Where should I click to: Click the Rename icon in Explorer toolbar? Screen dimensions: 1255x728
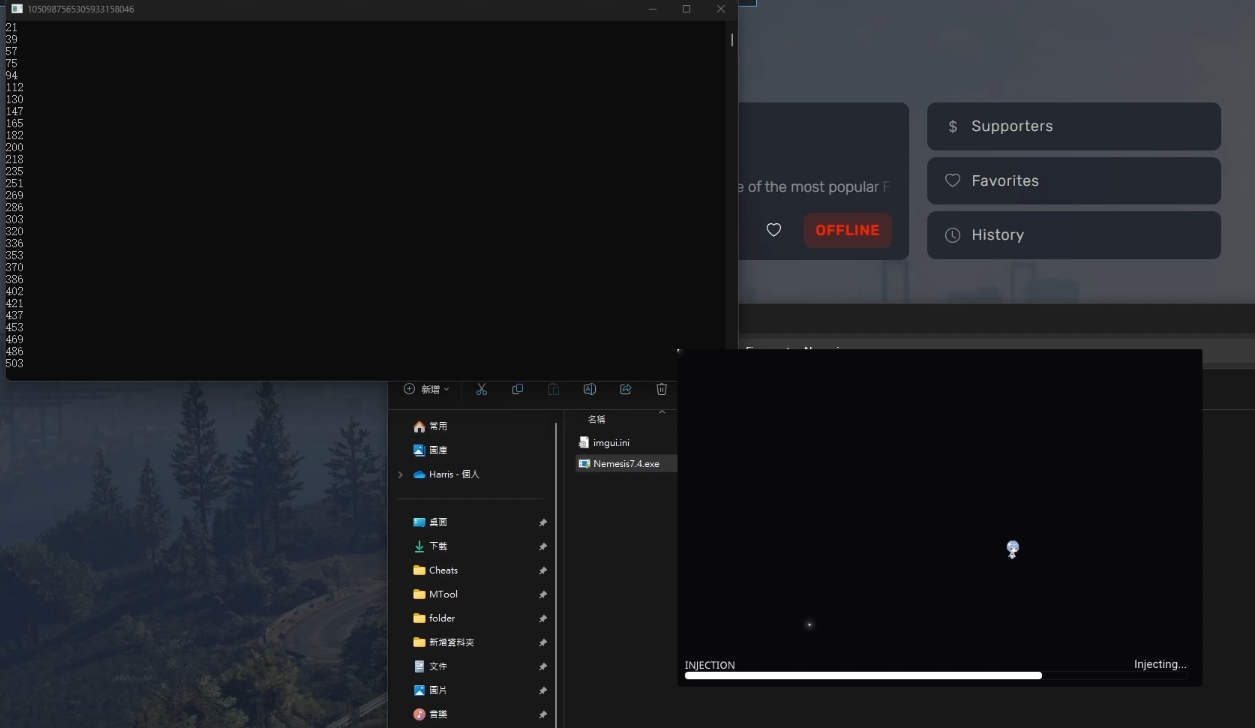[x=589, y=389]
